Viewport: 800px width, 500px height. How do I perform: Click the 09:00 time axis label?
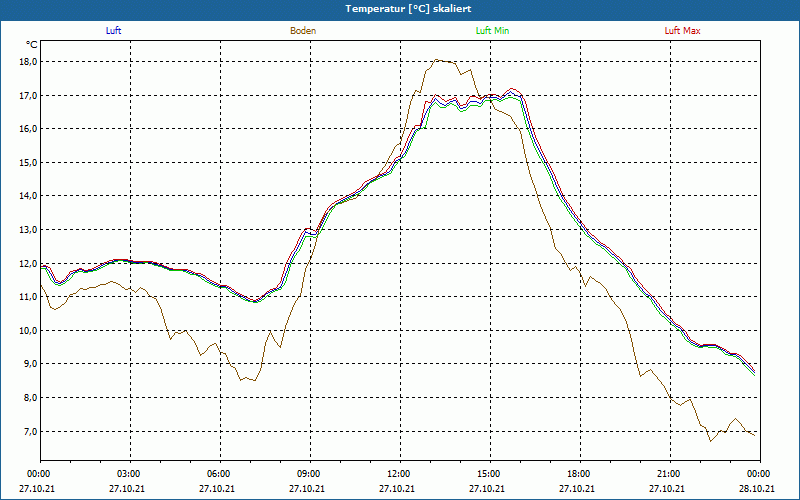tap(310, 474)
